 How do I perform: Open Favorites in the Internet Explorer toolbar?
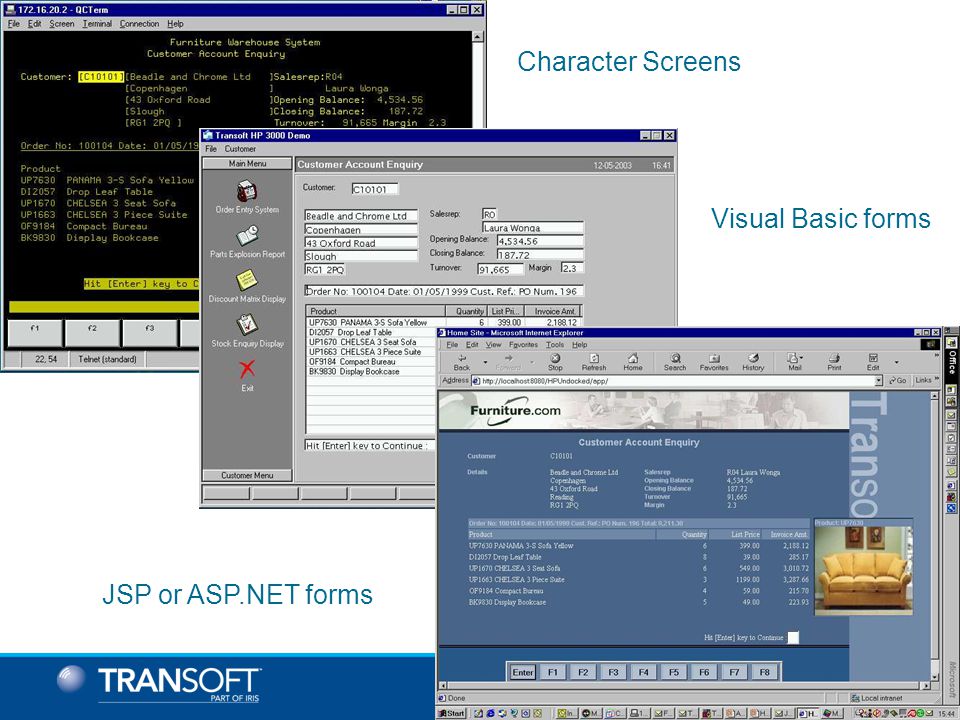tap(714, 362)
